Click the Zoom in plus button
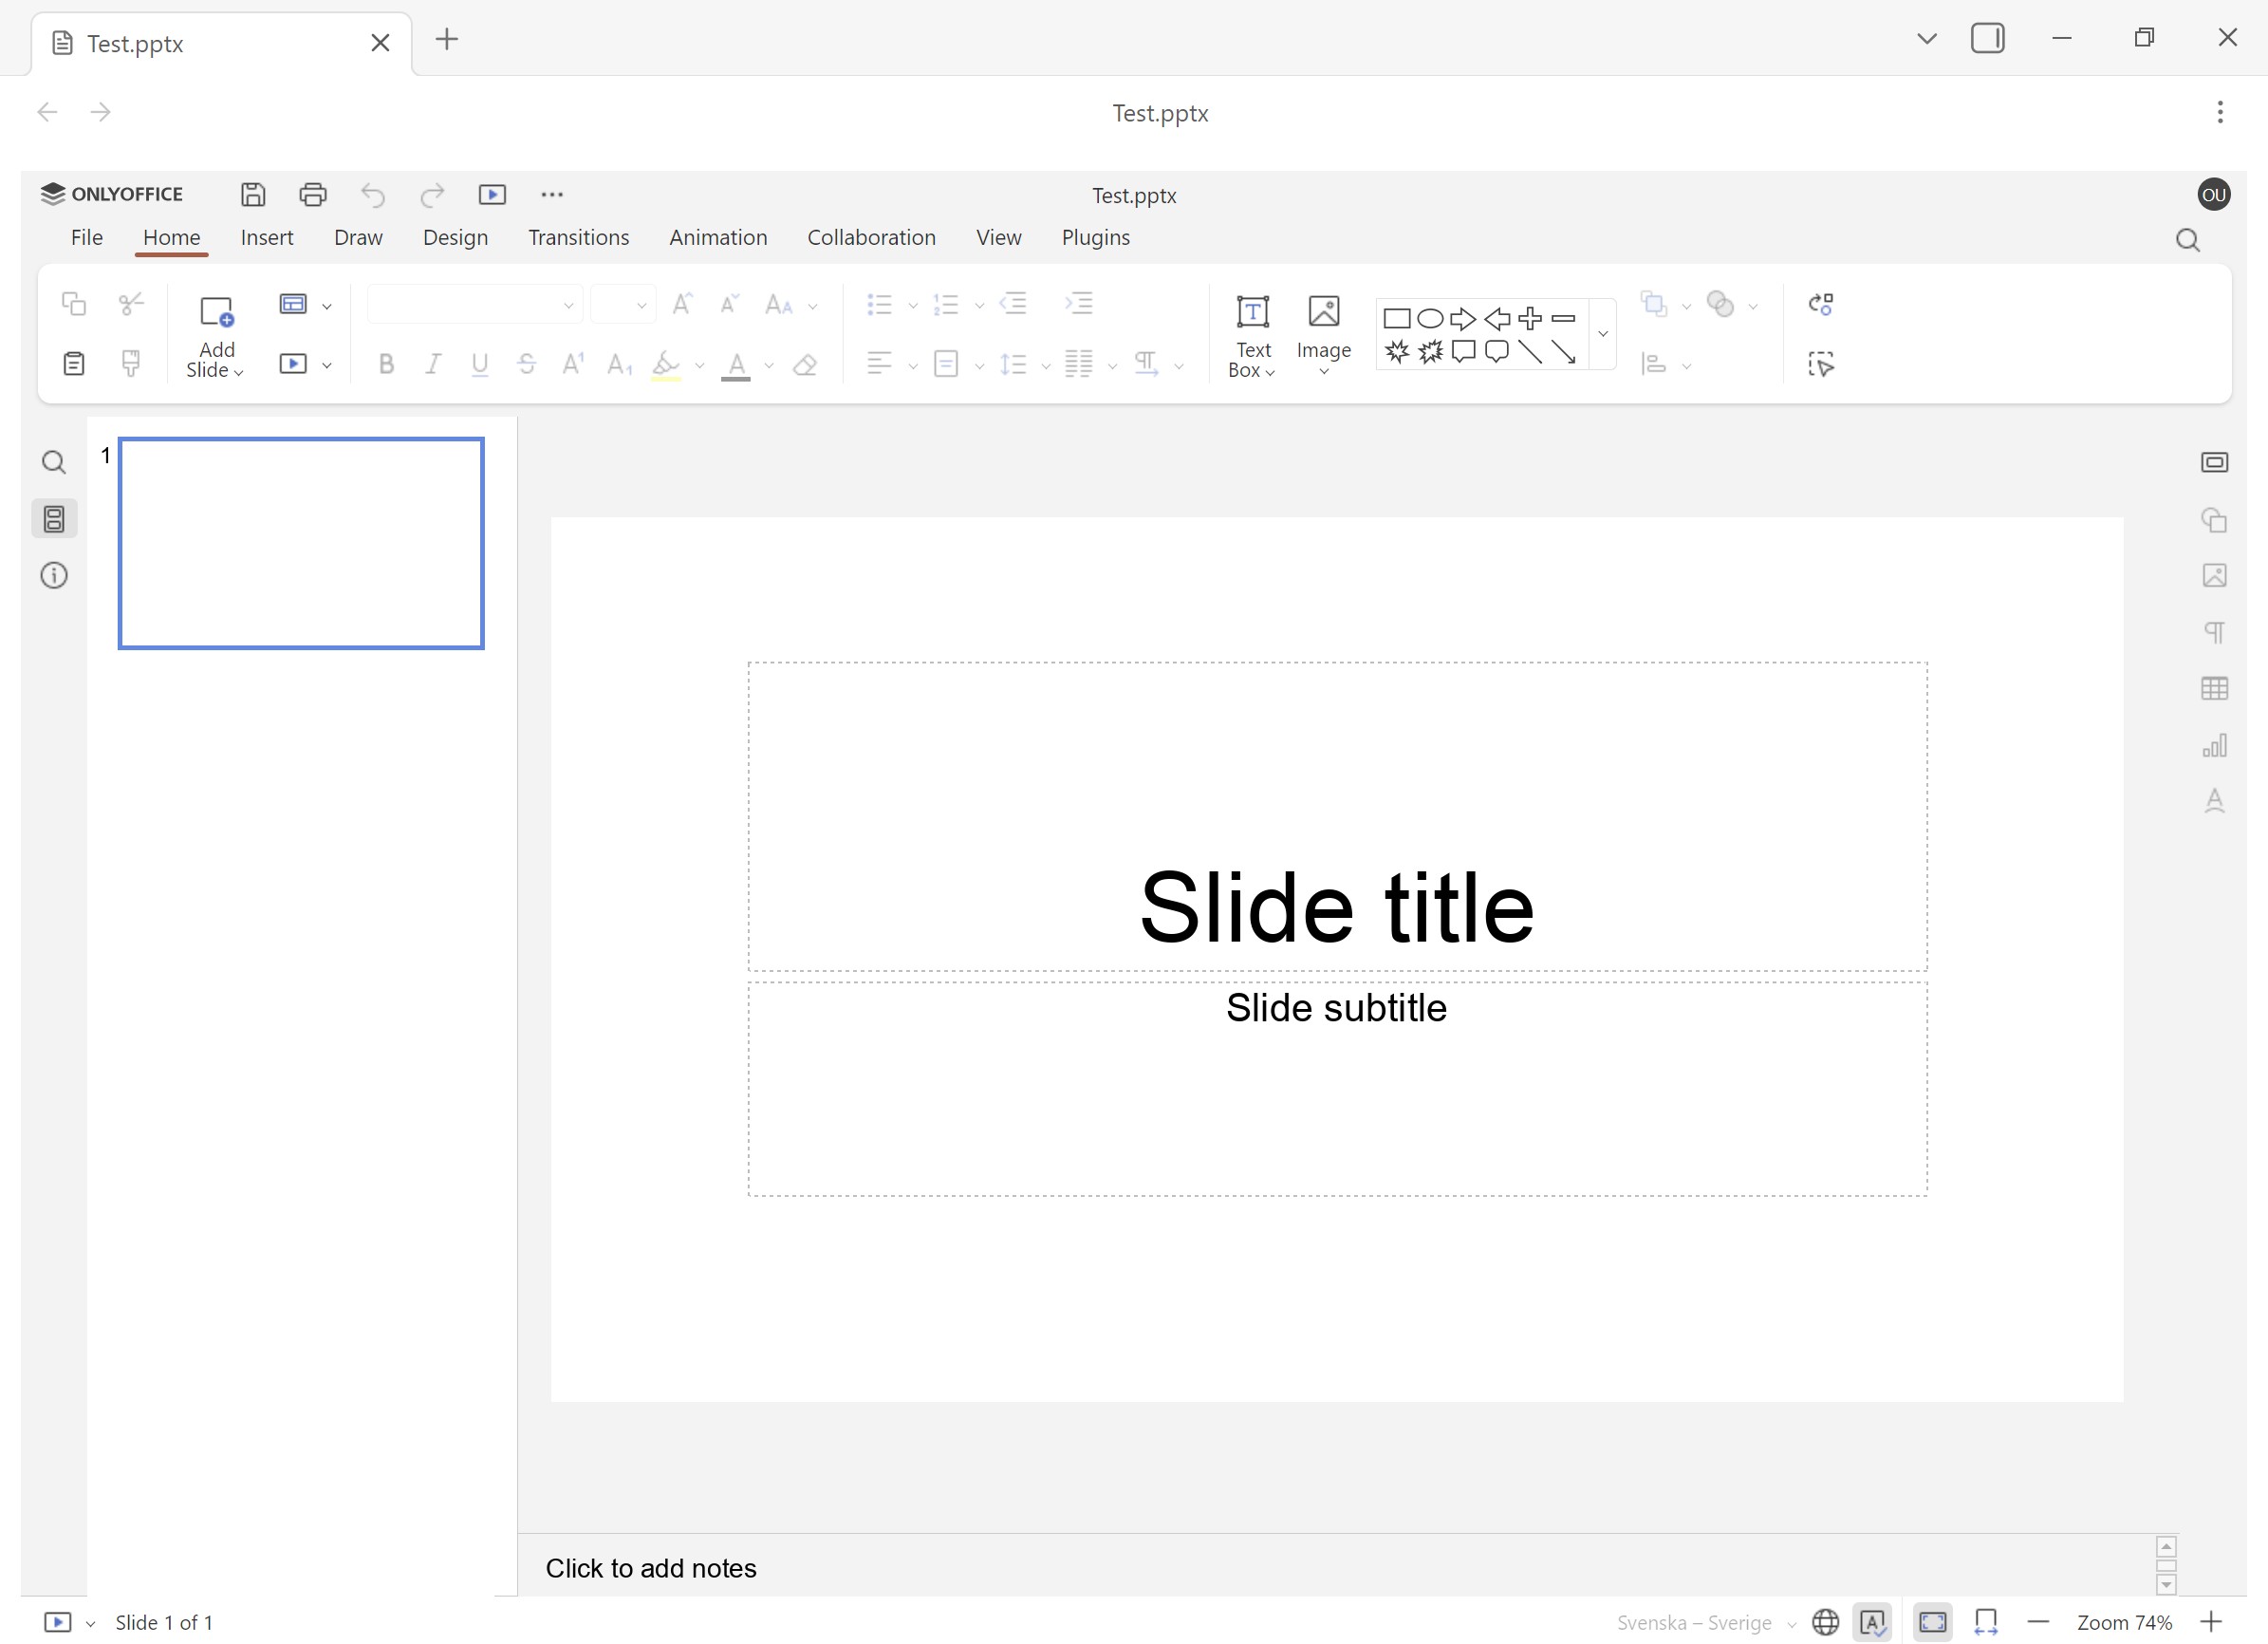This screenshot has height=1644, width=2268. tap(2211, 1622)
